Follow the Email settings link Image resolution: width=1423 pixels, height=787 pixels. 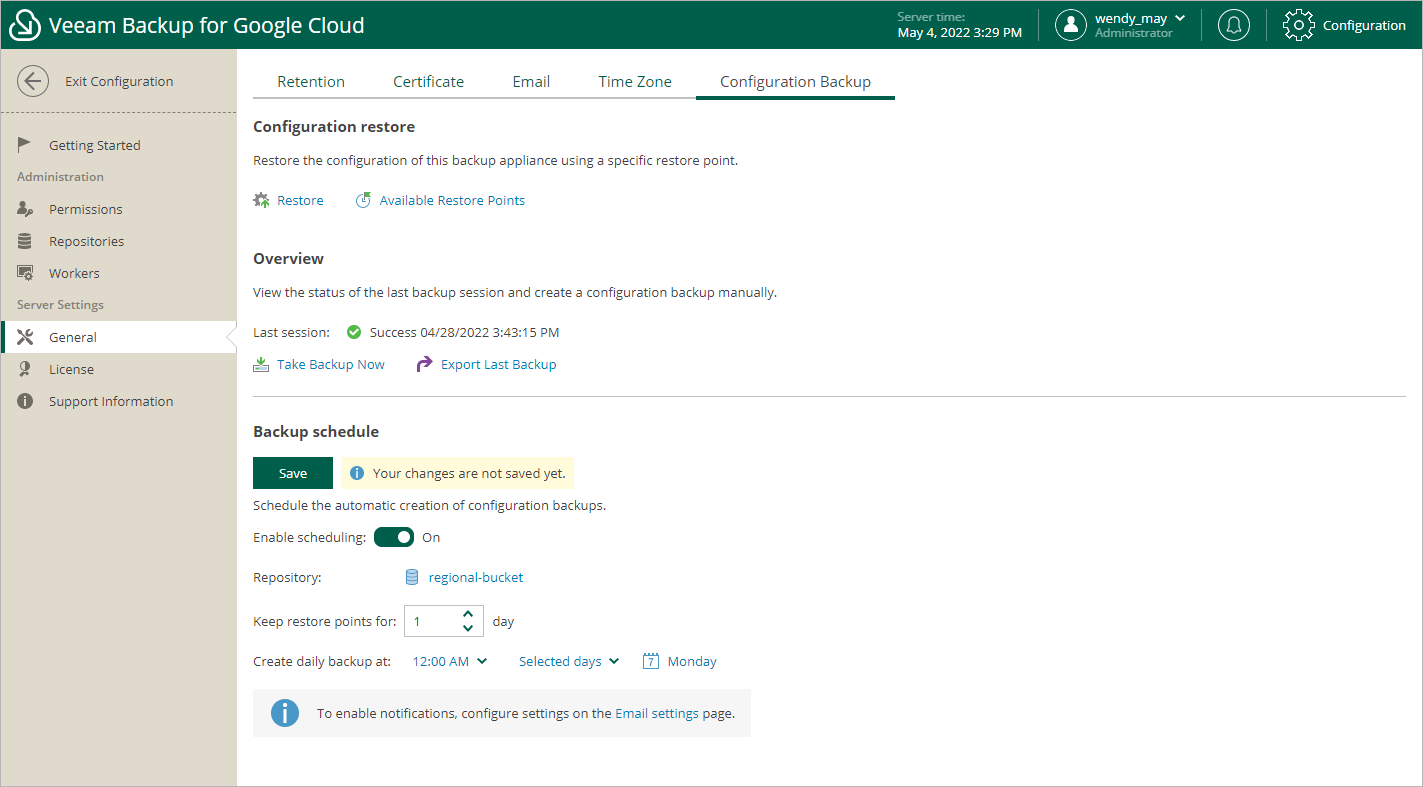coord(657,713)
